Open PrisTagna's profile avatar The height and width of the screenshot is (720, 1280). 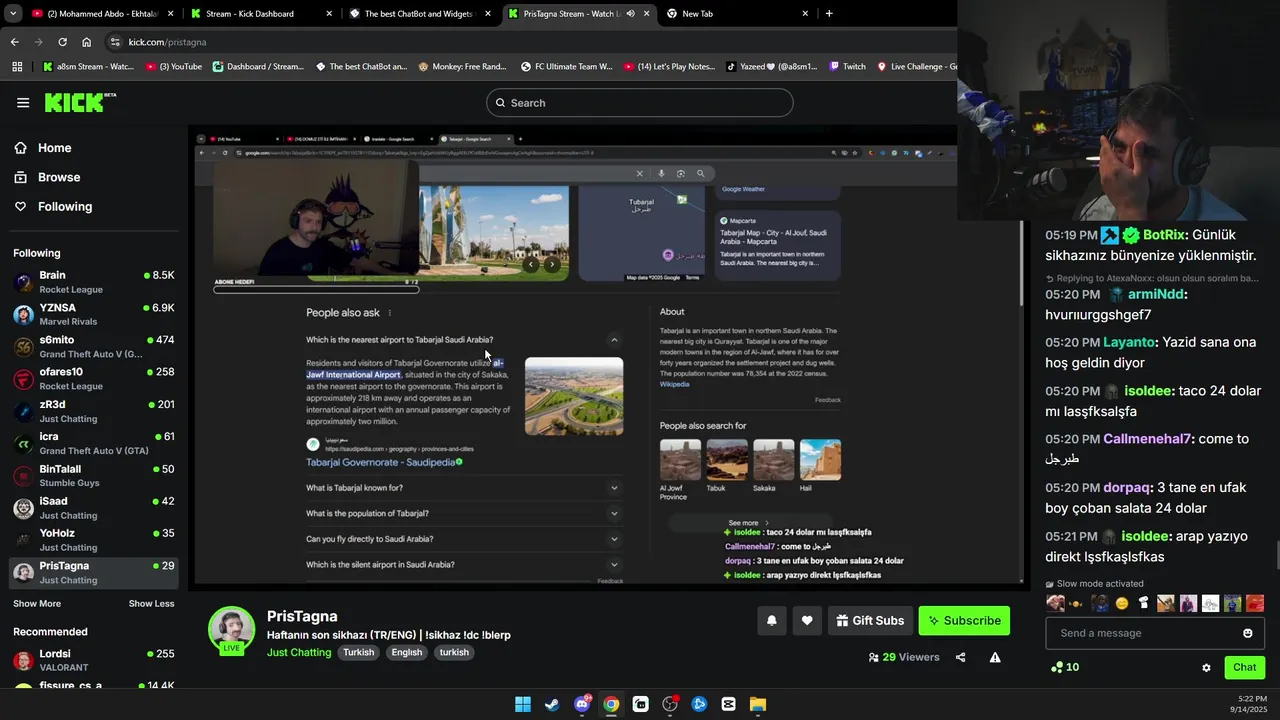click(x=231, y=629)
